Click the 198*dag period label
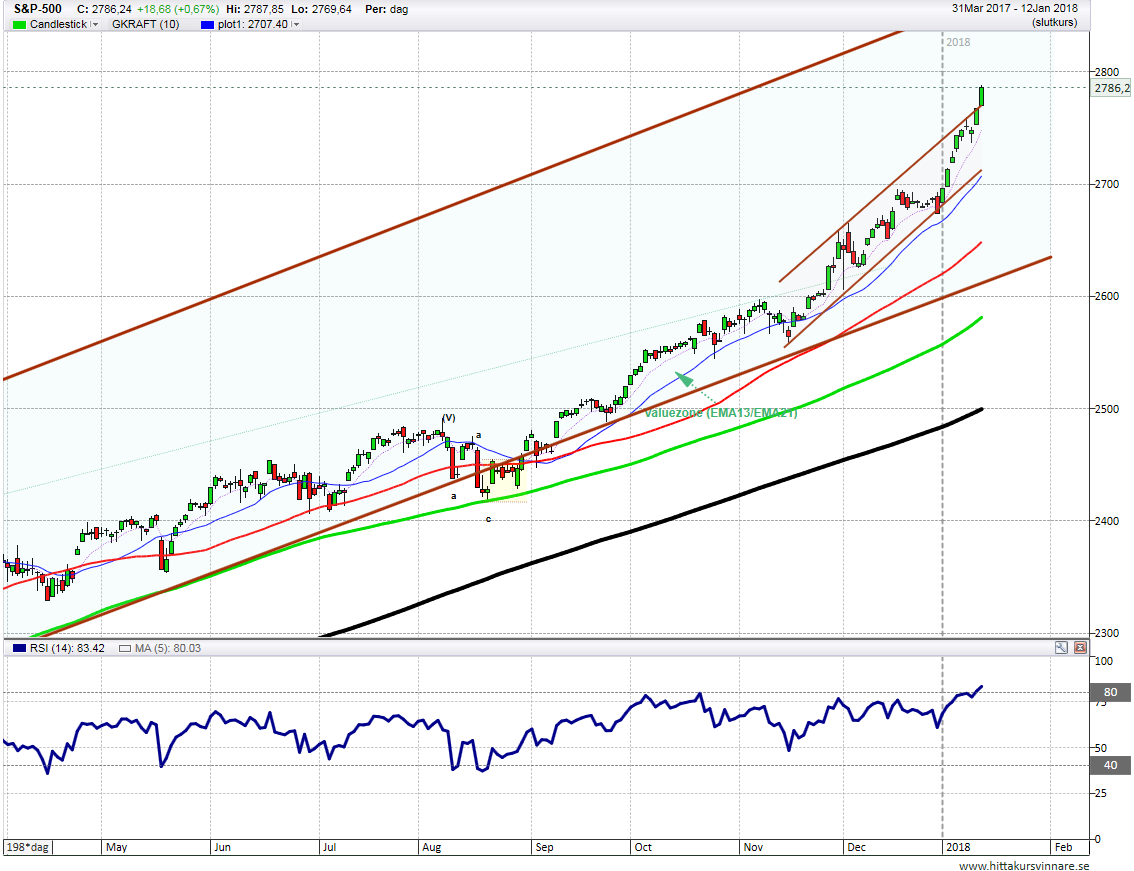 point(27,847)
